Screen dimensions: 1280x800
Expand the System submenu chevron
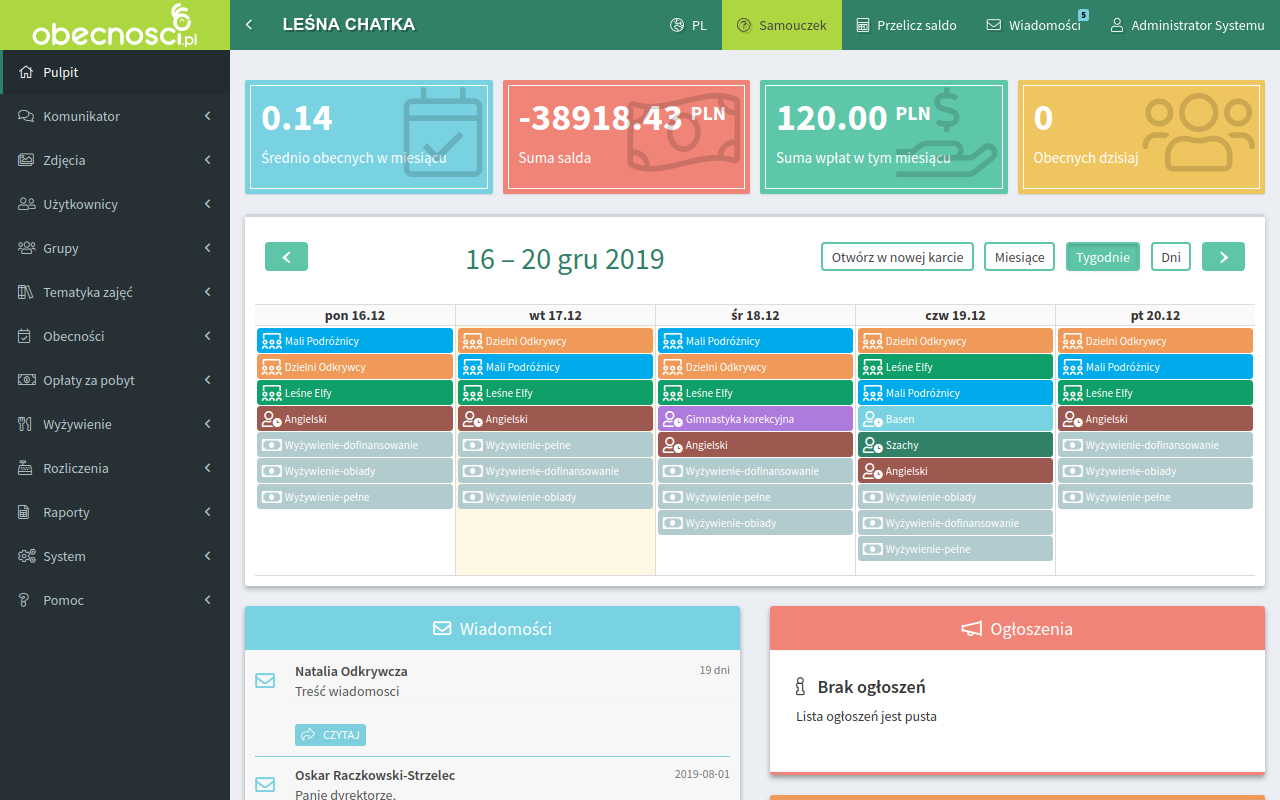click(207, 556)
